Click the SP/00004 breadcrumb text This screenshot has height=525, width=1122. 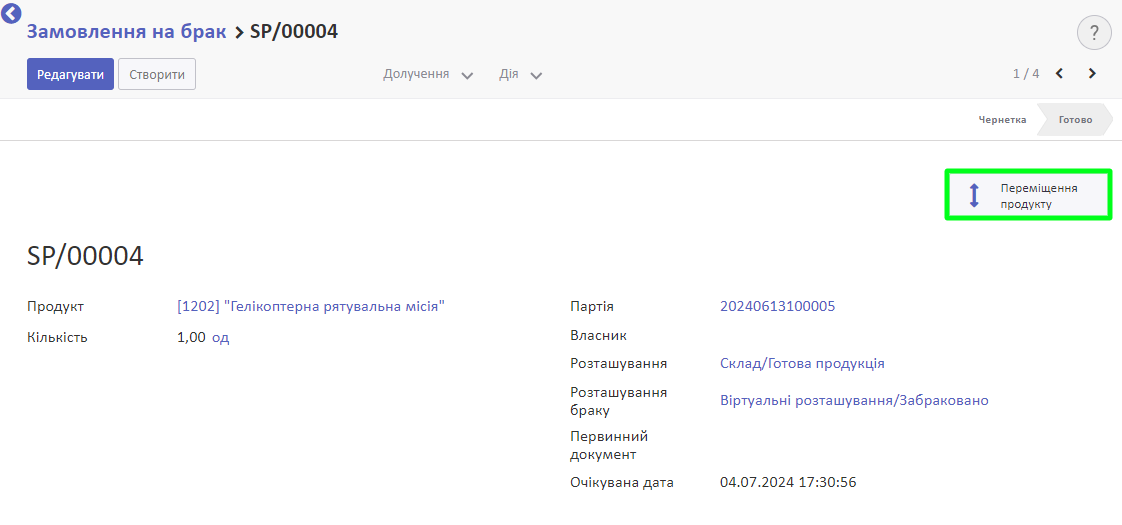pyautogui.click(x=293, y=31)
